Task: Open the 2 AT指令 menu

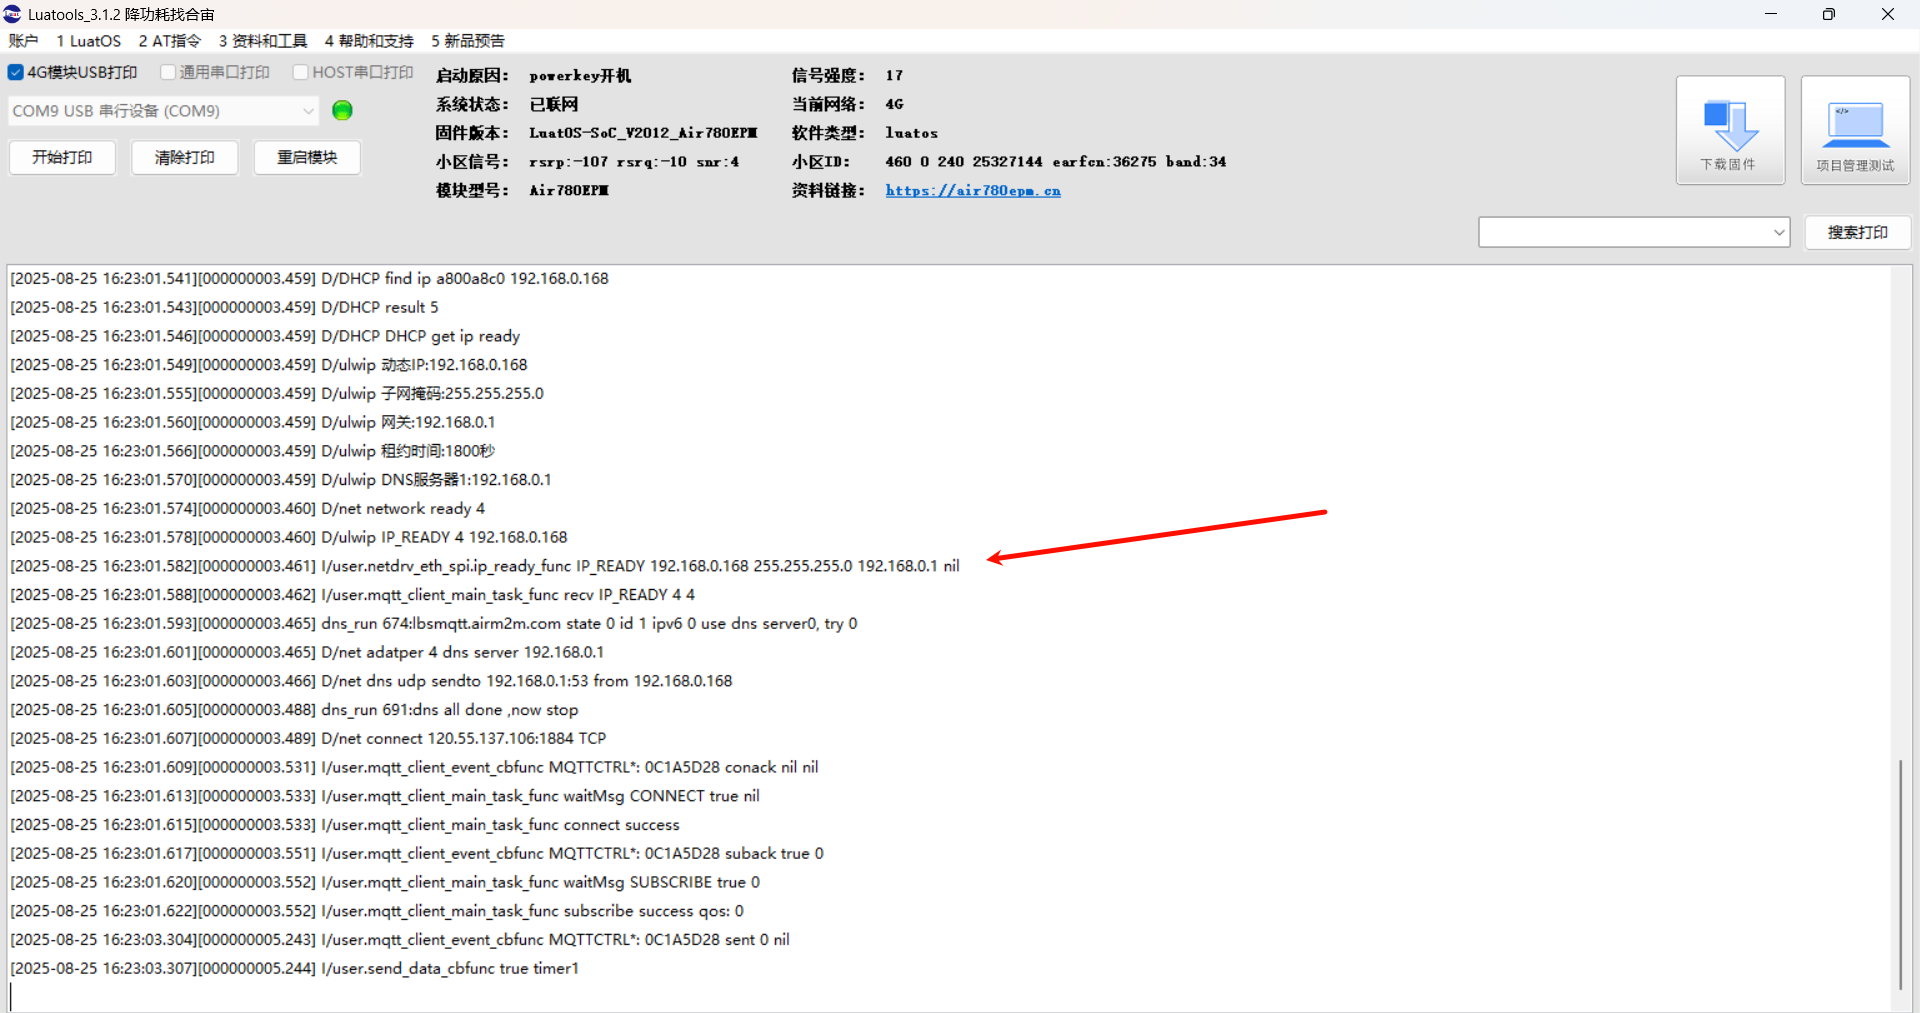Action: [169, 41]
